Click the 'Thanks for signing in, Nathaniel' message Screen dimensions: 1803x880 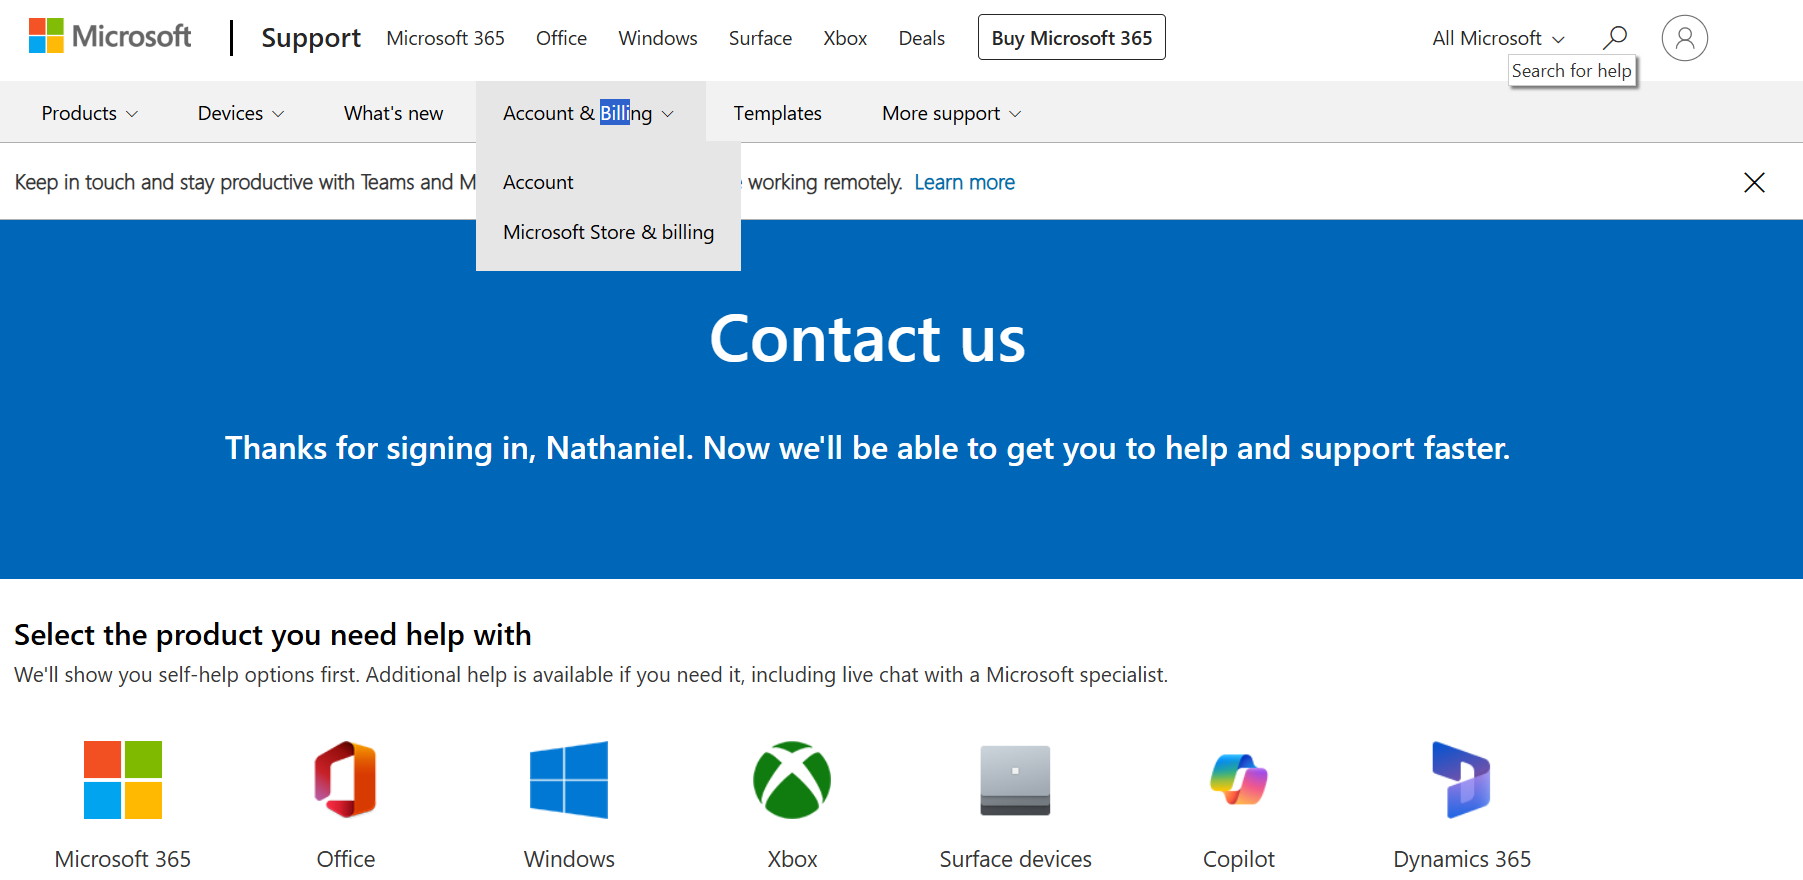click(x=868, y=448)
